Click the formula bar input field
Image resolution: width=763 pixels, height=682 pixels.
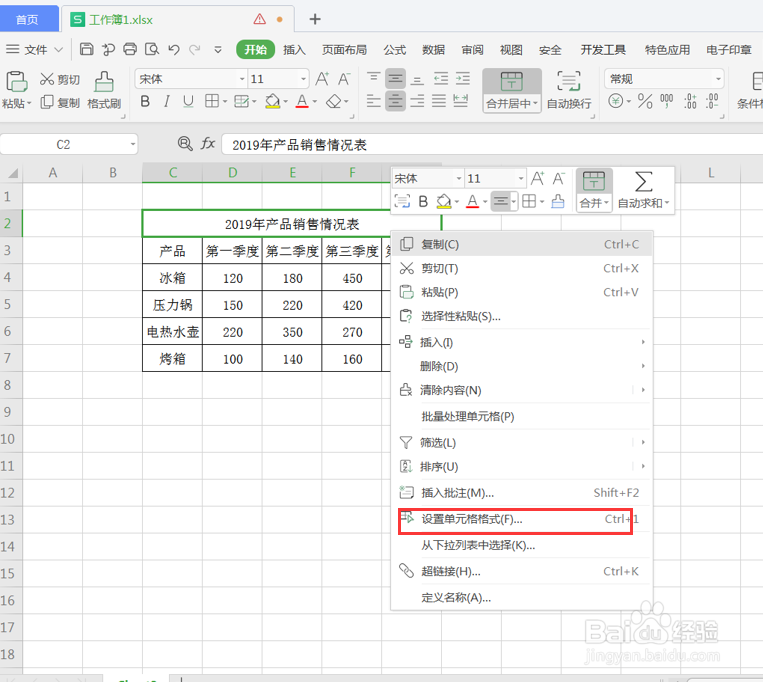pos(491,144)
